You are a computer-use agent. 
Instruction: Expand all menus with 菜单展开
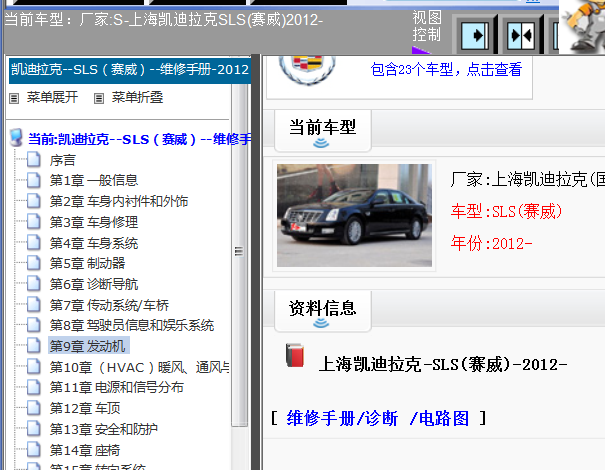pyautogui.click(x=52, y=97)
